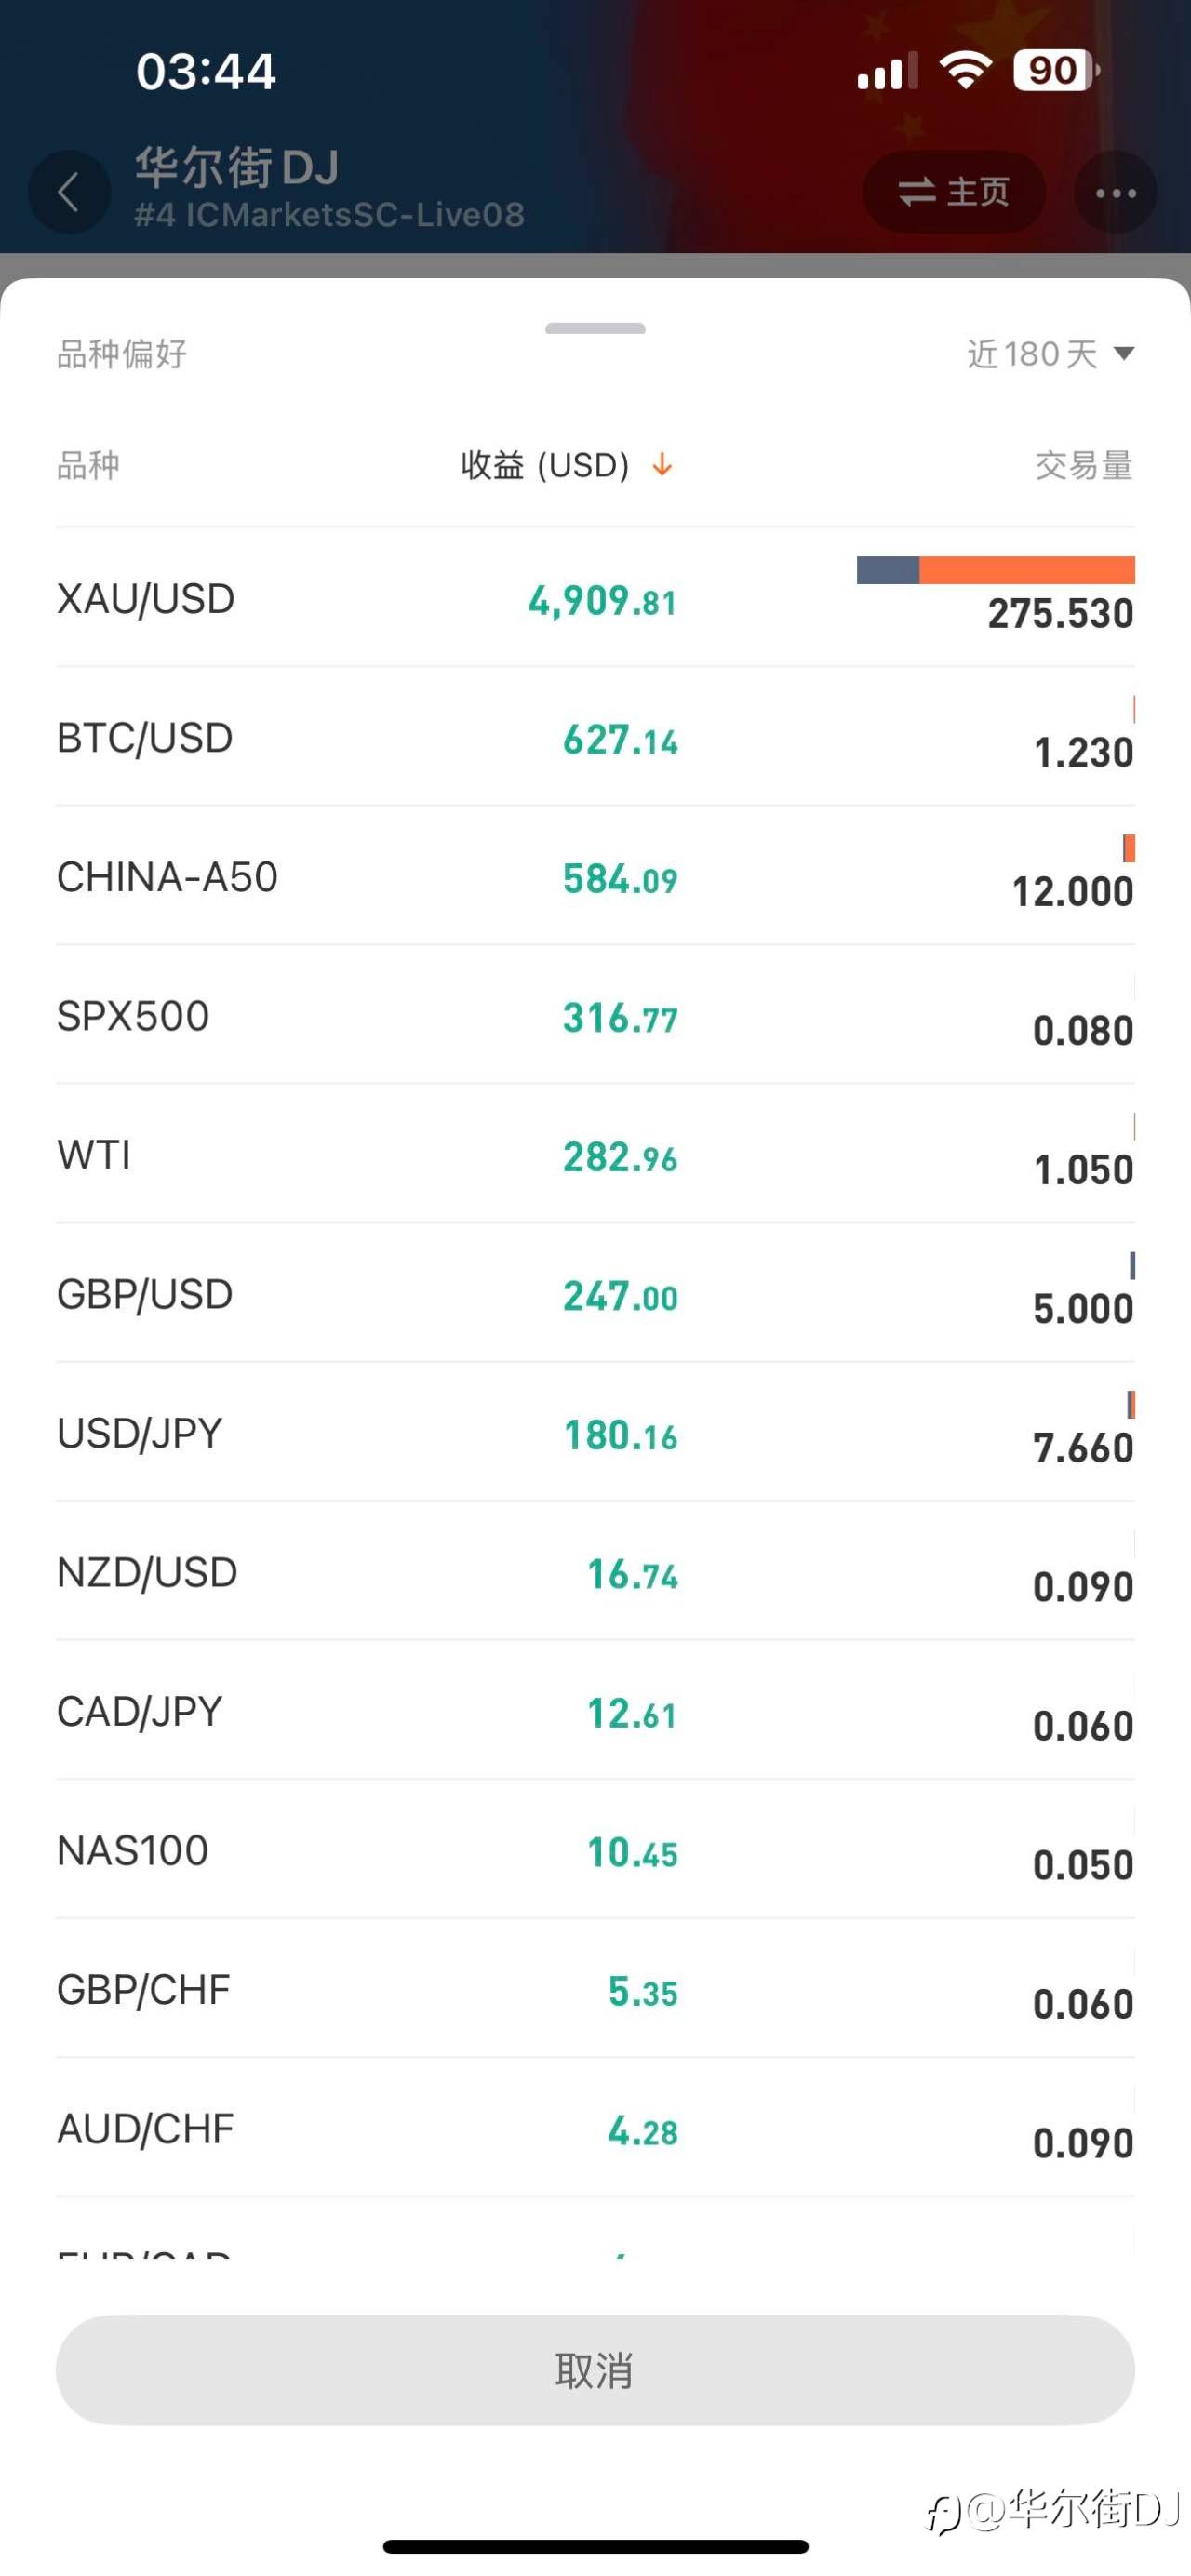1191x2576 pixels.
Task: Select the CHINA-A50 symbol row
Action: (x=595, y=877)
